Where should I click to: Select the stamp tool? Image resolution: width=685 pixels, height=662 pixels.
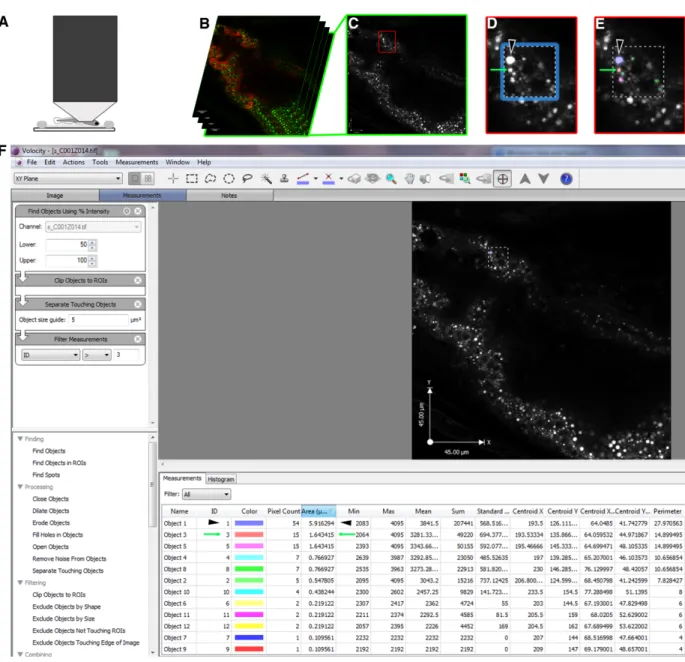pos(284,178)
